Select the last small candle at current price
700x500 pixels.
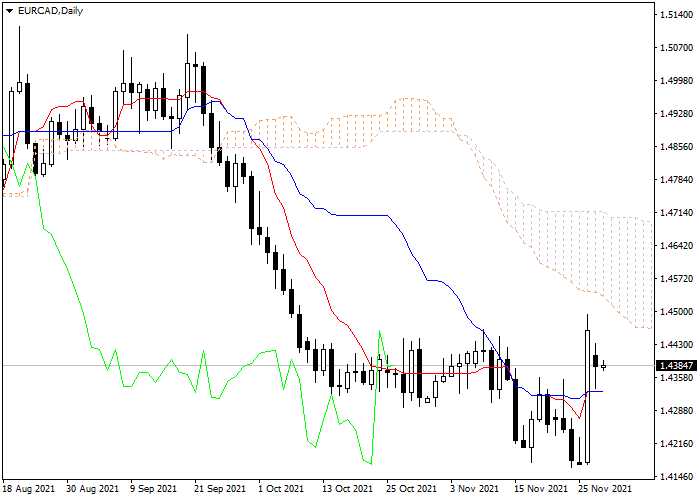604,366
